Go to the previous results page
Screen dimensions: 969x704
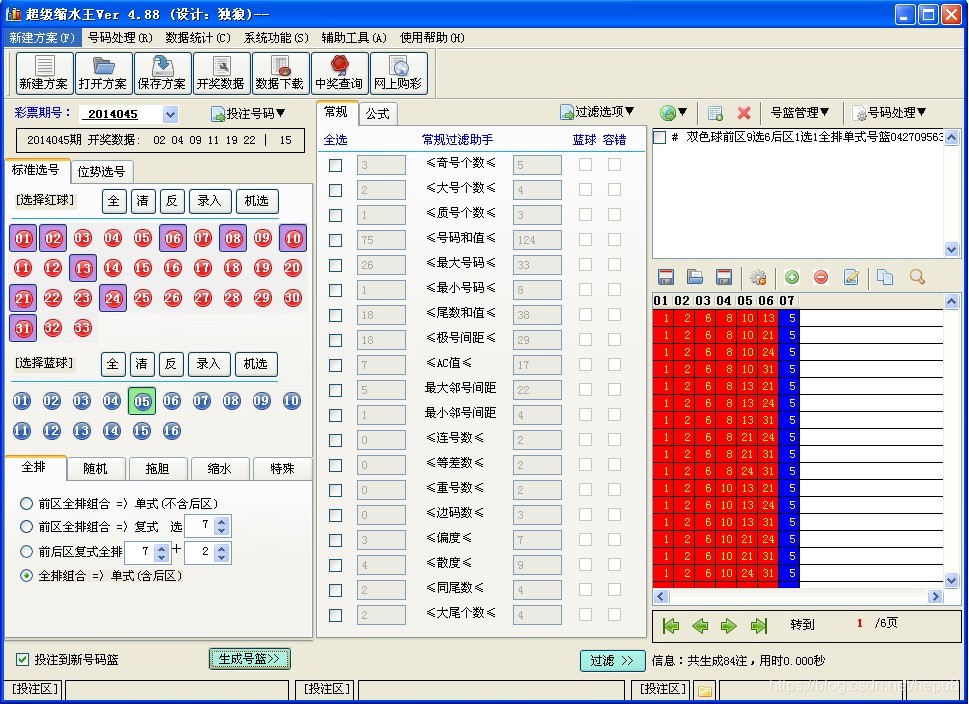[x=700, y=626]
